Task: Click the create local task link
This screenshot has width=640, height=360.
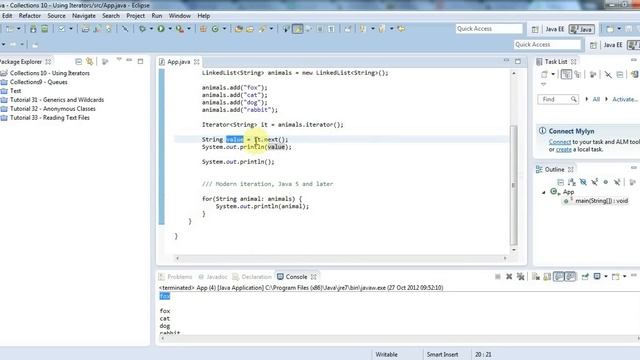Action: tap(564, 149)
